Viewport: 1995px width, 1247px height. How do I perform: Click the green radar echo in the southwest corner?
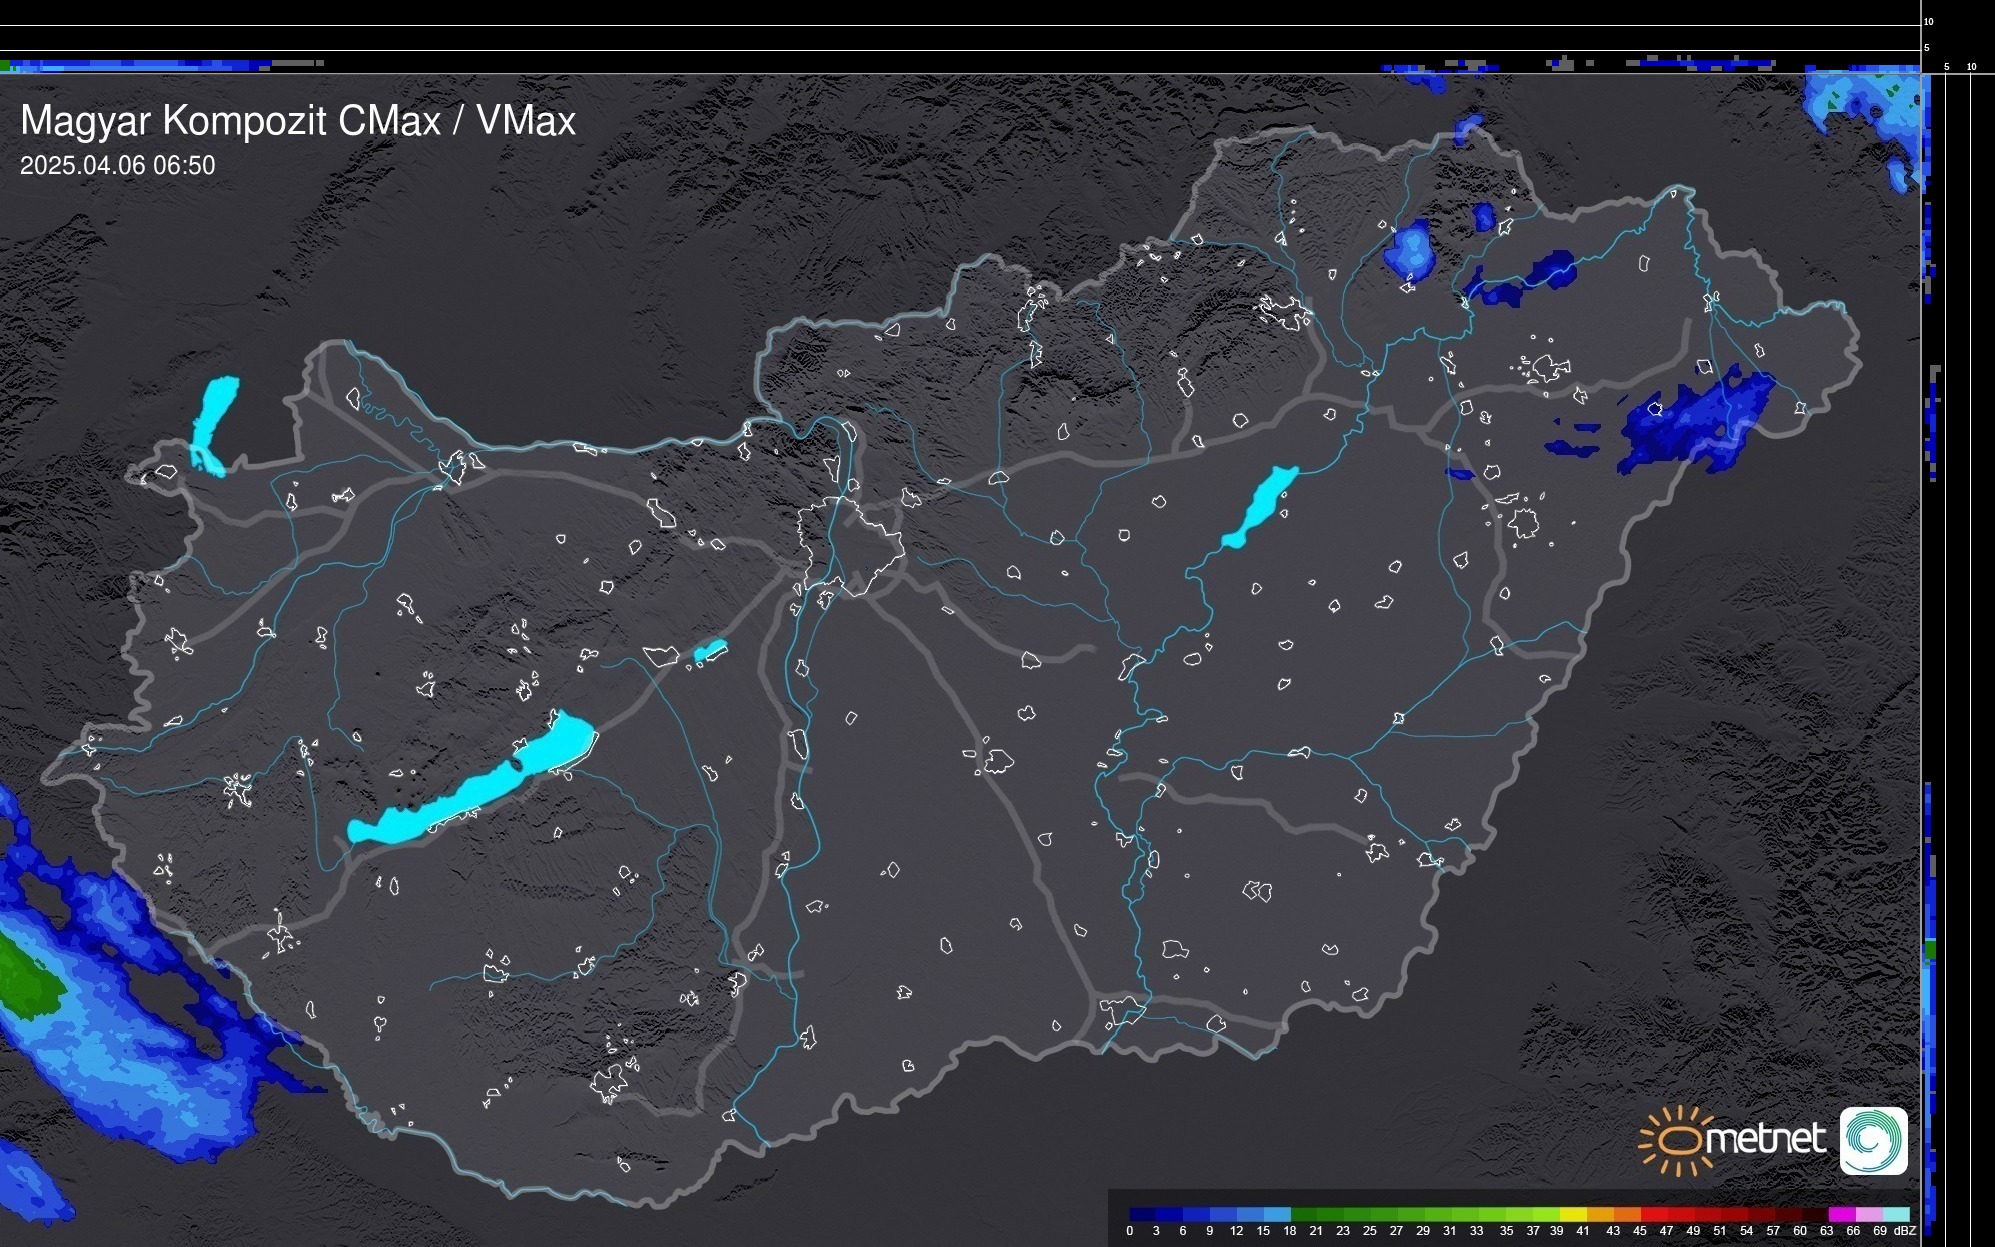coord(25,980)
